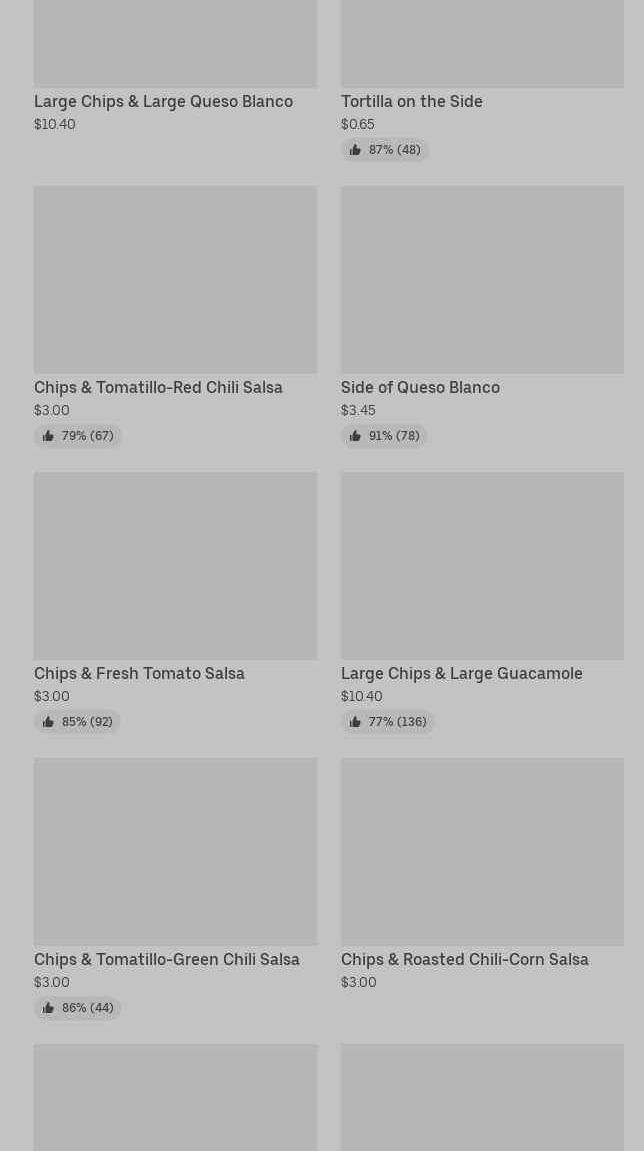Click thumbs-up icon for Tomatillo-Red Chili Salsa
The height and width of the screenshot is (1151, 644).
pyautogui.click(x=48, y=436)
